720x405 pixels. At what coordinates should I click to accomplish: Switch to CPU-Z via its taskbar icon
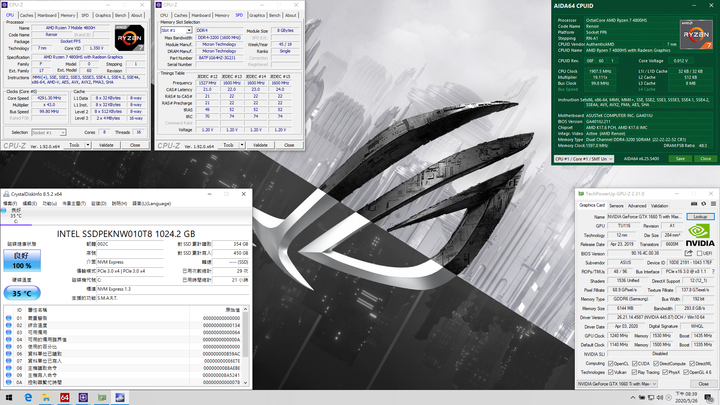83,398
